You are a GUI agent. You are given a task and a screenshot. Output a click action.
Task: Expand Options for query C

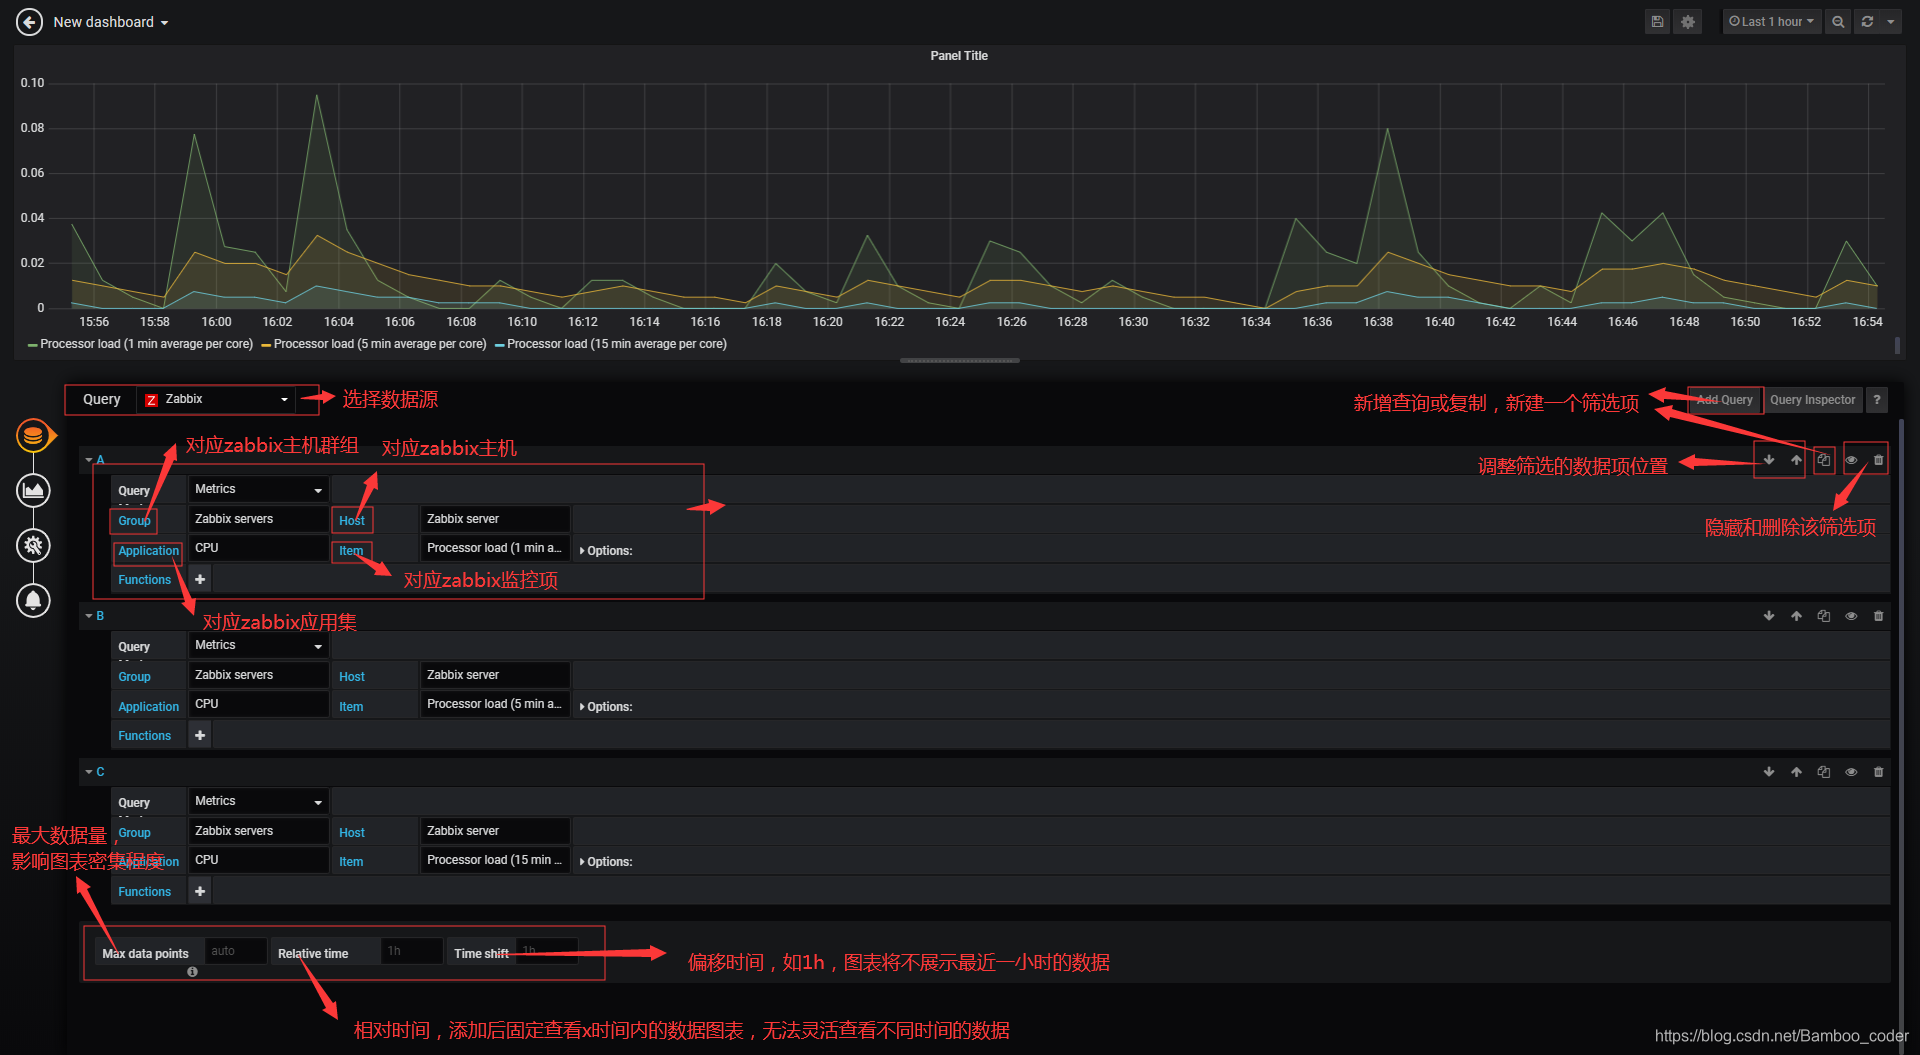[x=606, y=862]
